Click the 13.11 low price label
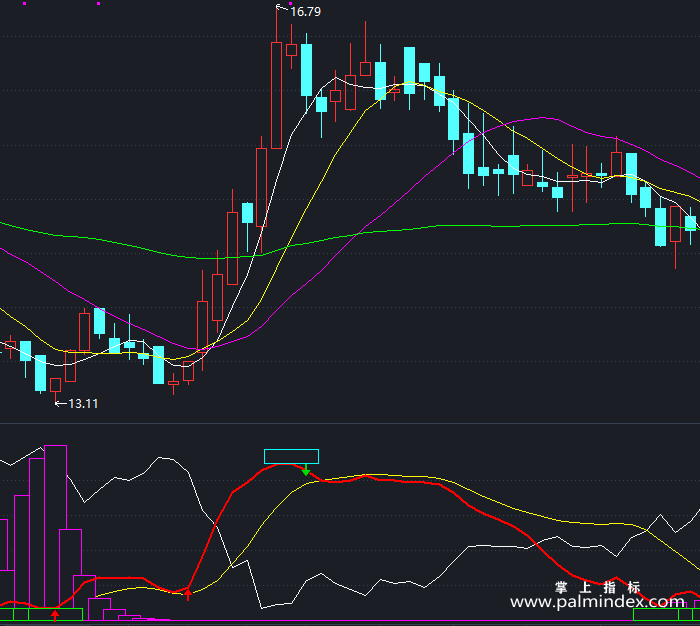 (83, 404)
